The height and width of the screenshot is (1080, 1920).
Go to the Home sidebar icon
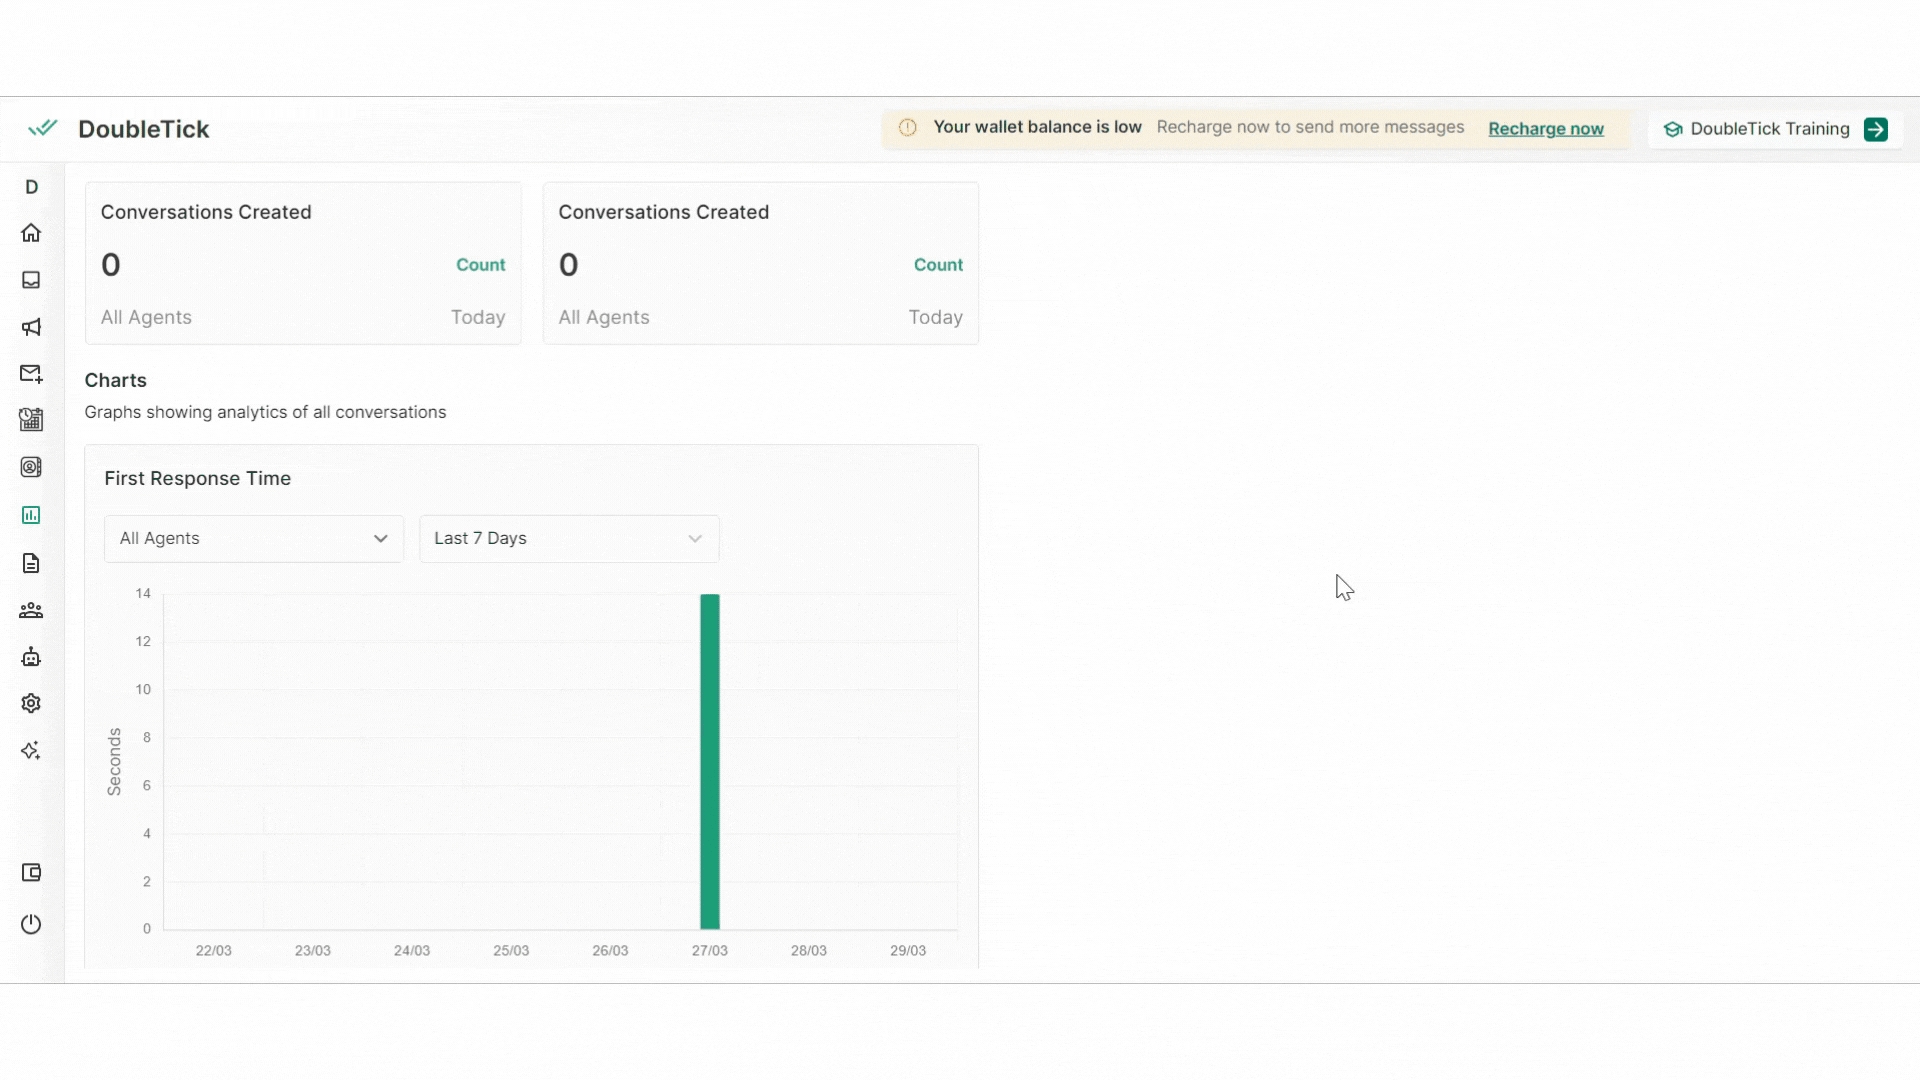(x=31, y=233)
